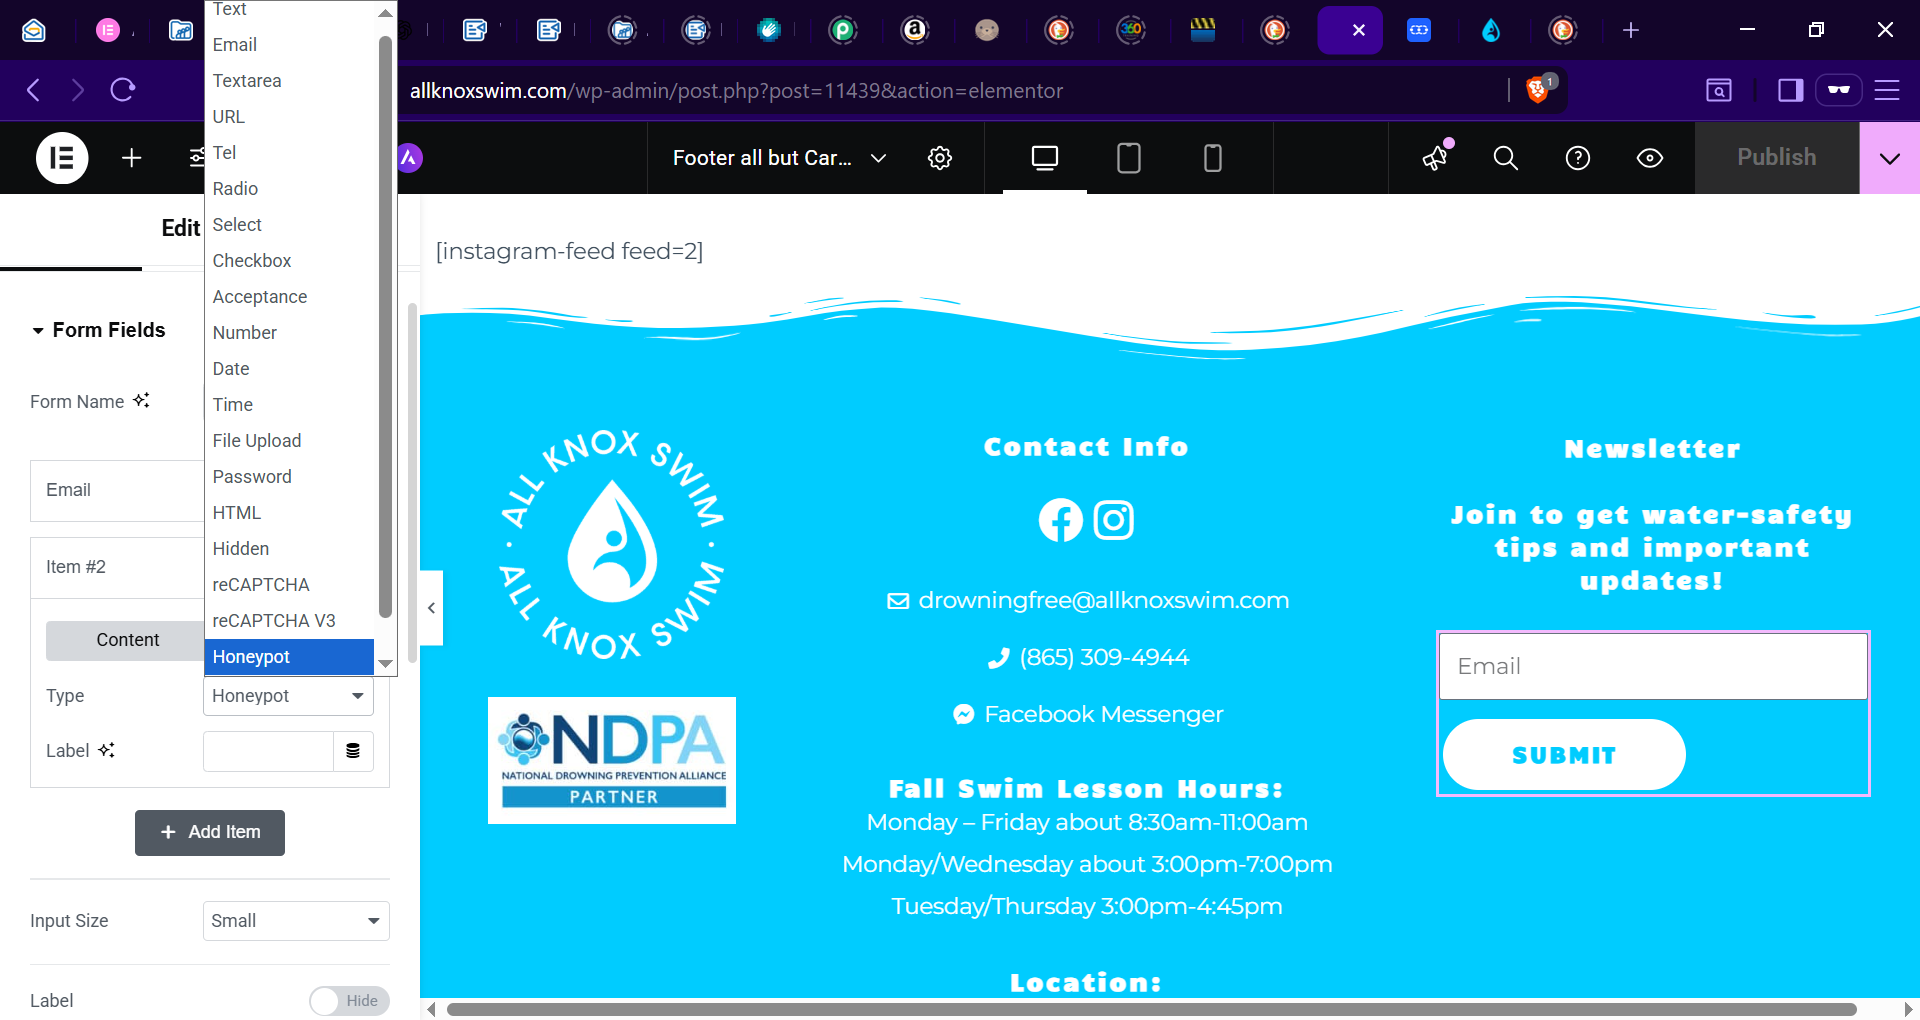Choose File Upload field type
The width and height of the screenshot is (1920, 1020).
pyautogui.click(x=289, y=441)
